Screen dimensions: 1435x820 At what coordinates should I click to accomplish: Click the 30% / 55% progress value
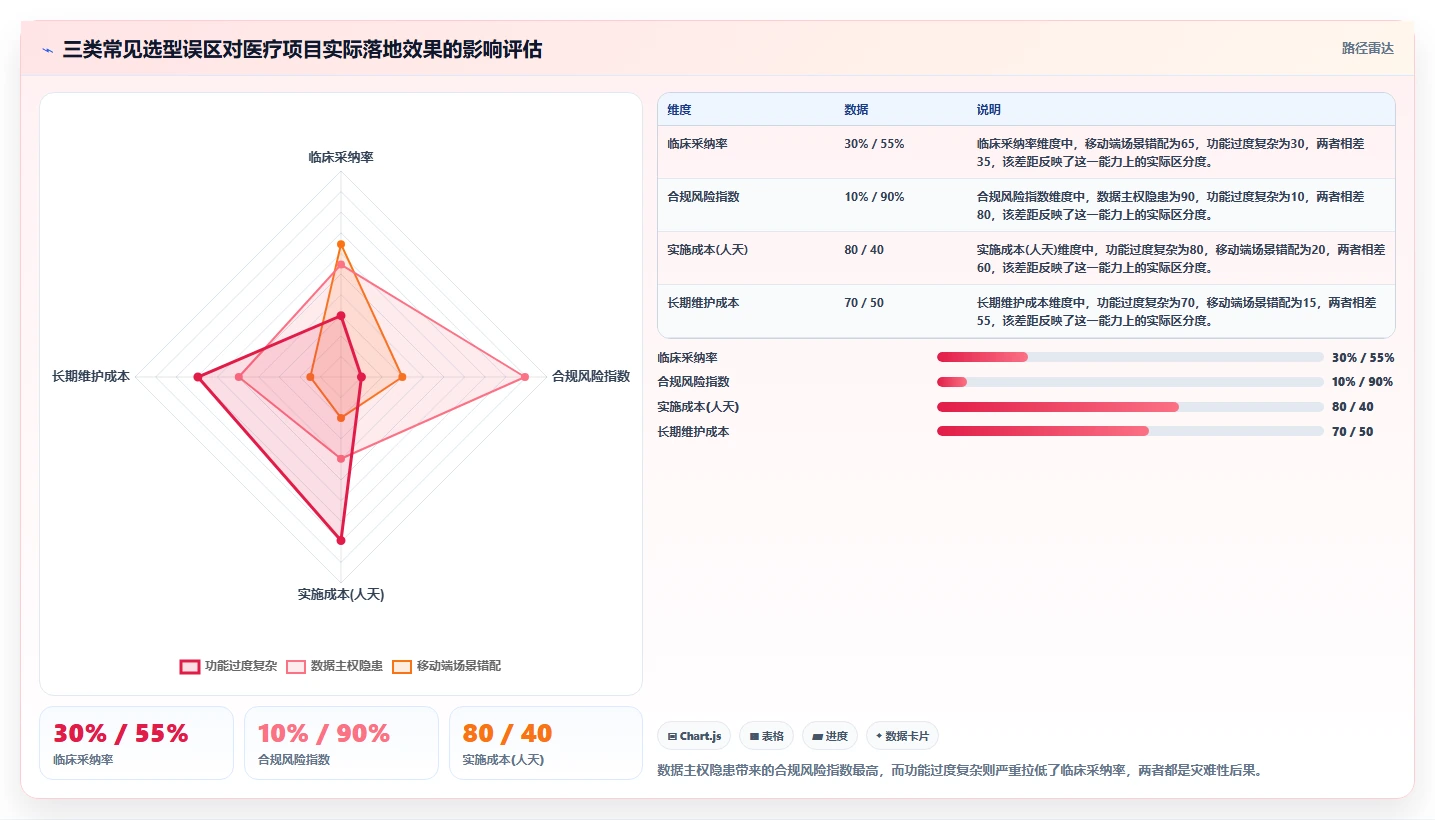click(x=1363, y=357)
